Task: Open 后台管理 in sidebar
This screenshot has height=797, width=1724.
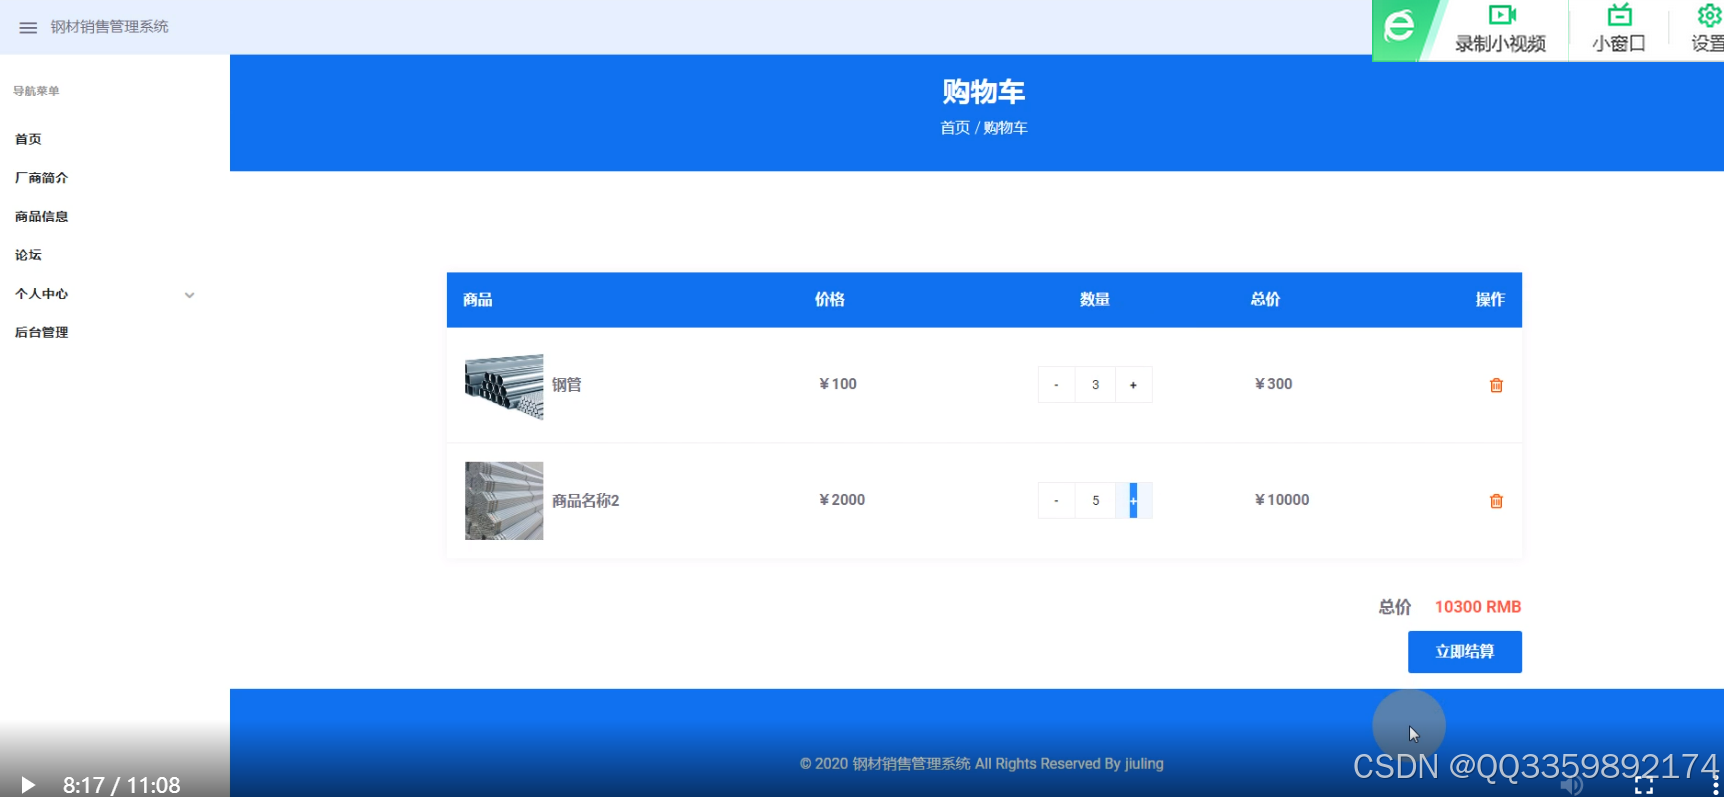Action: [x=41, y=333]
